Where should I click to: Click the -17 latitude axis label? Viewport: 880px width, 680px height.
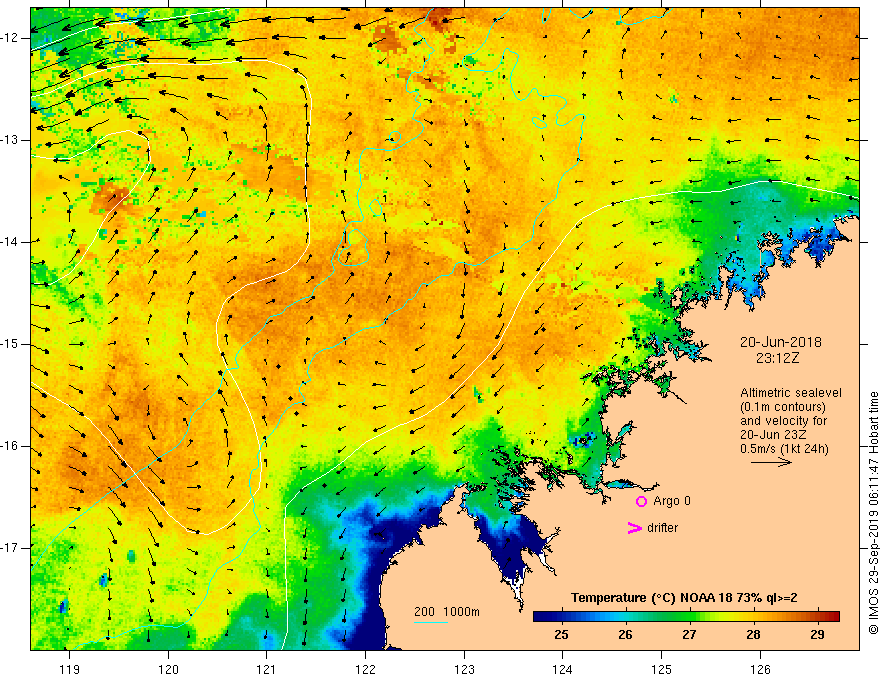pyautogui.click(x=11, y=548)
